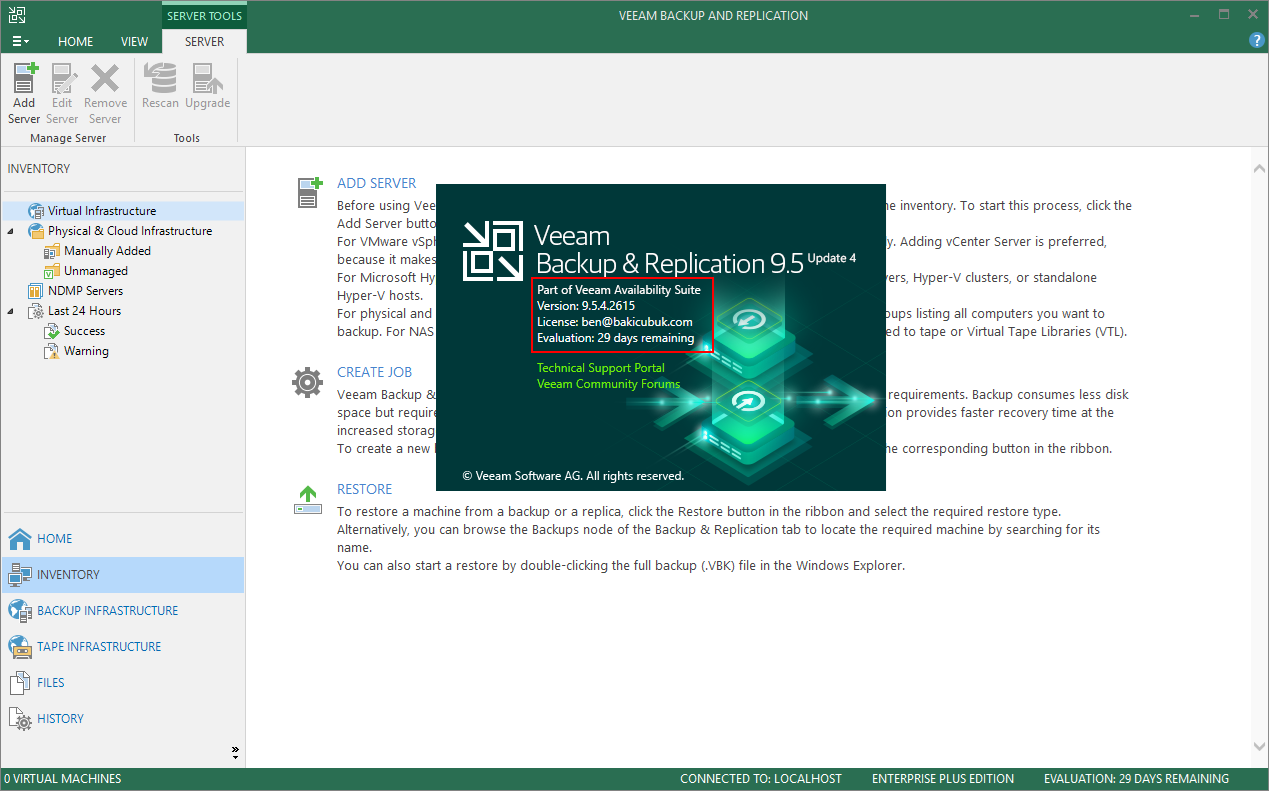Select Physical & Cloud Infrastructure node
Screen dimensions: 1269x791
pyautogui.click(x=130, y=231)
